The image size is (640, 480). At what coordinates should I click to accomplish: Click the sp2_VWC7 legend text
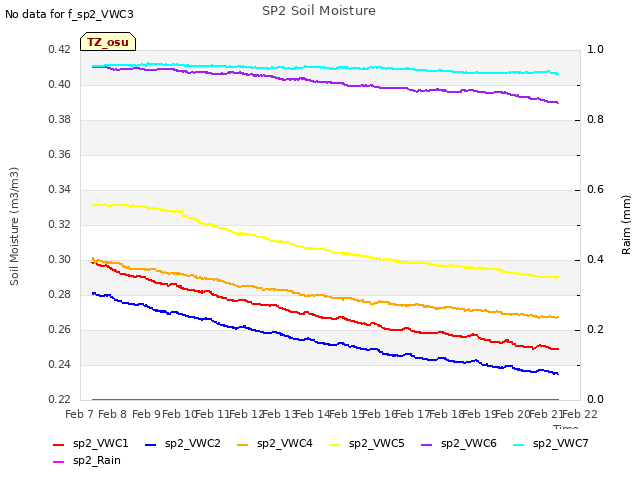coord(561,443)
